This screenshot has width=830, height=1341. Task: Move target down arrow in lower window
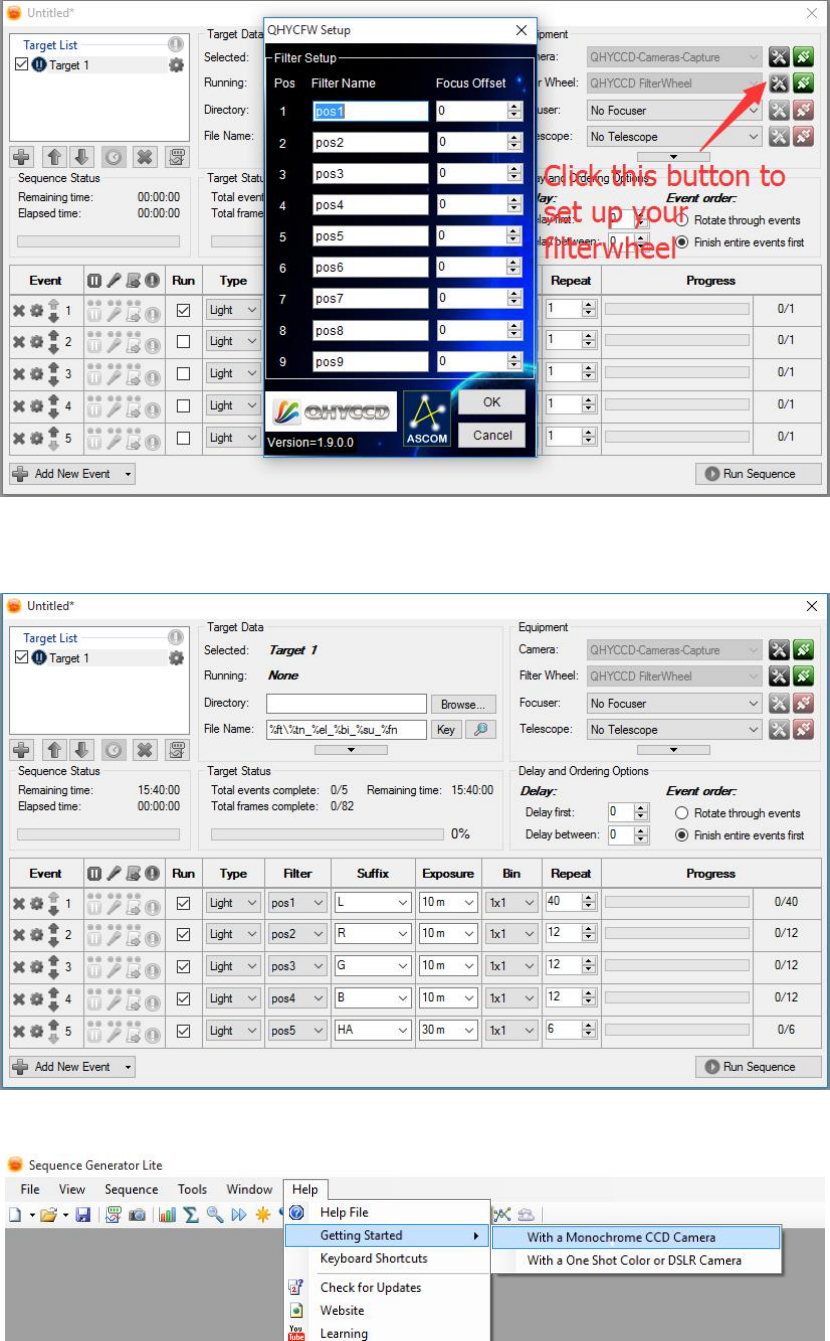click(x=83, y=750)
